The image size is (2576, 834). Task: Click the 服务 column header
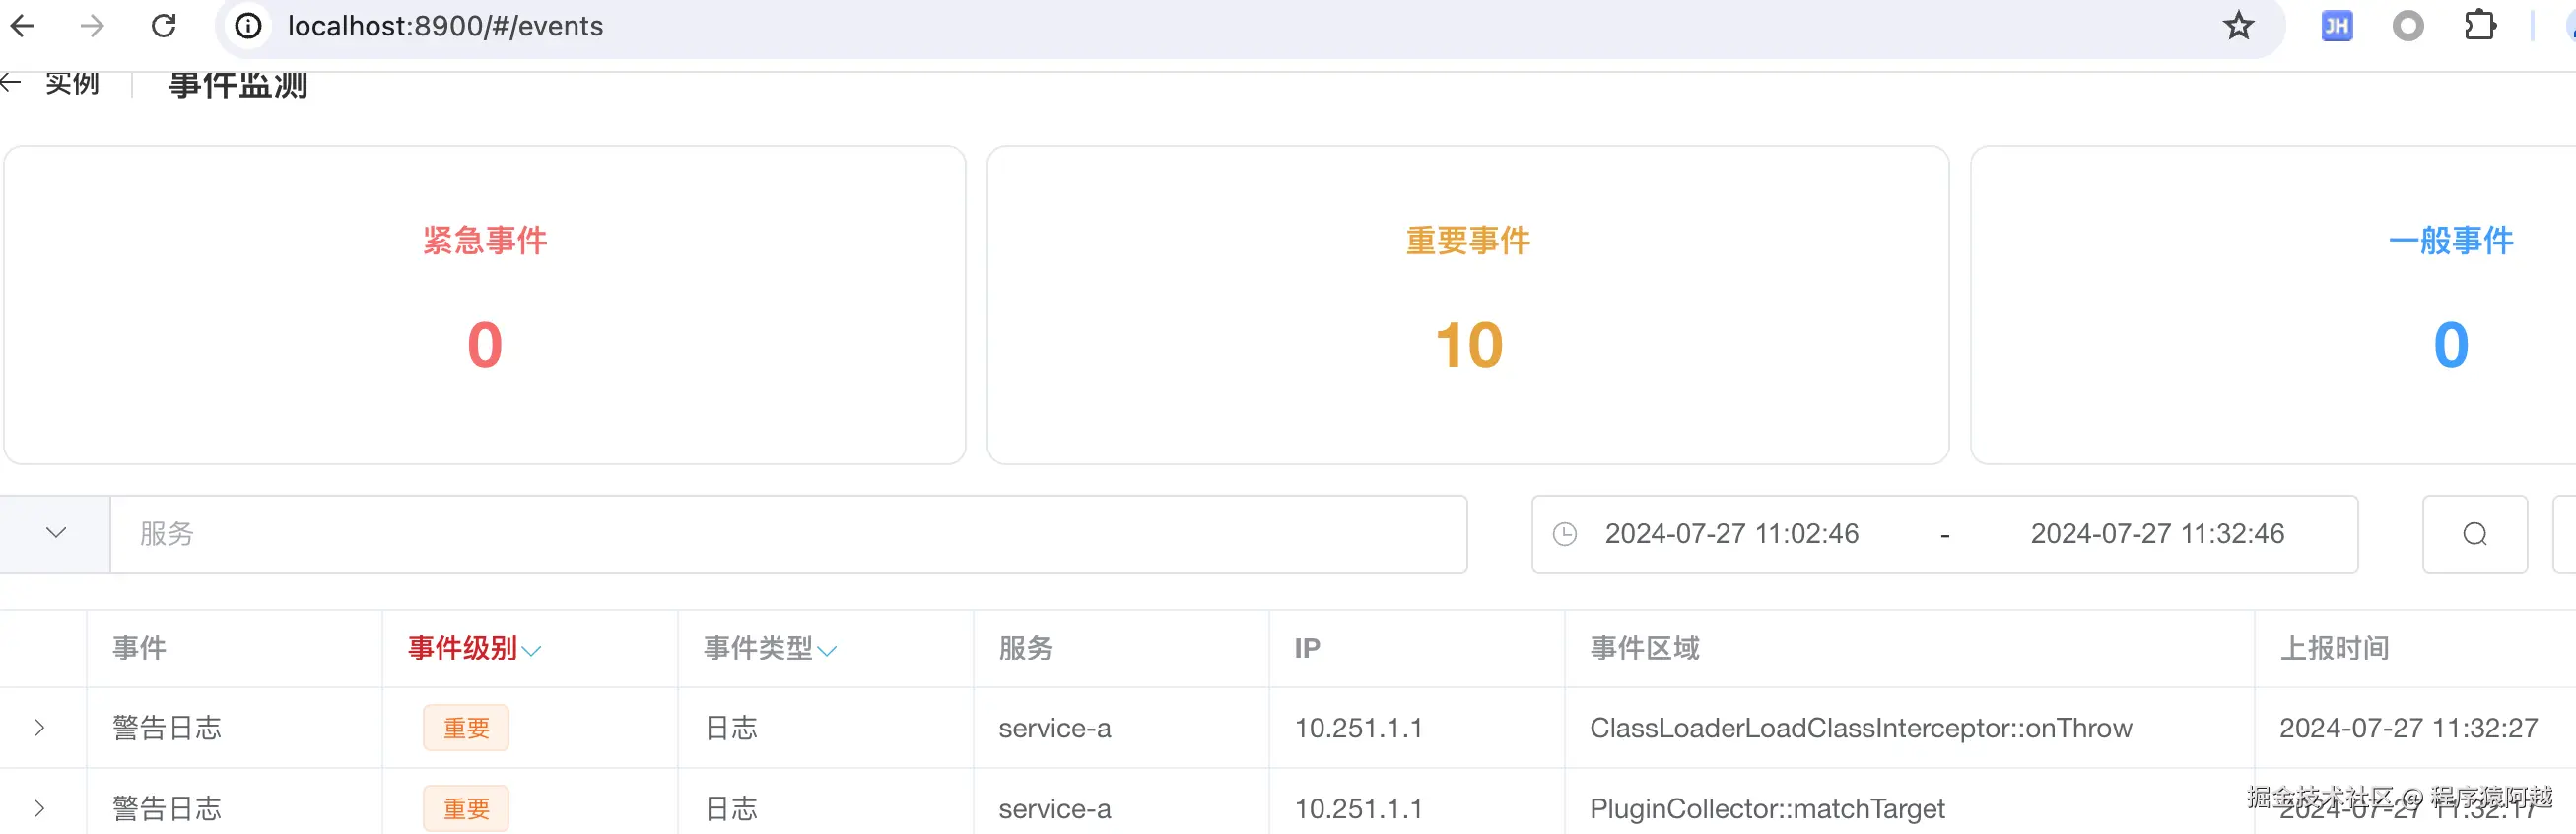(x=1026, y=648)
